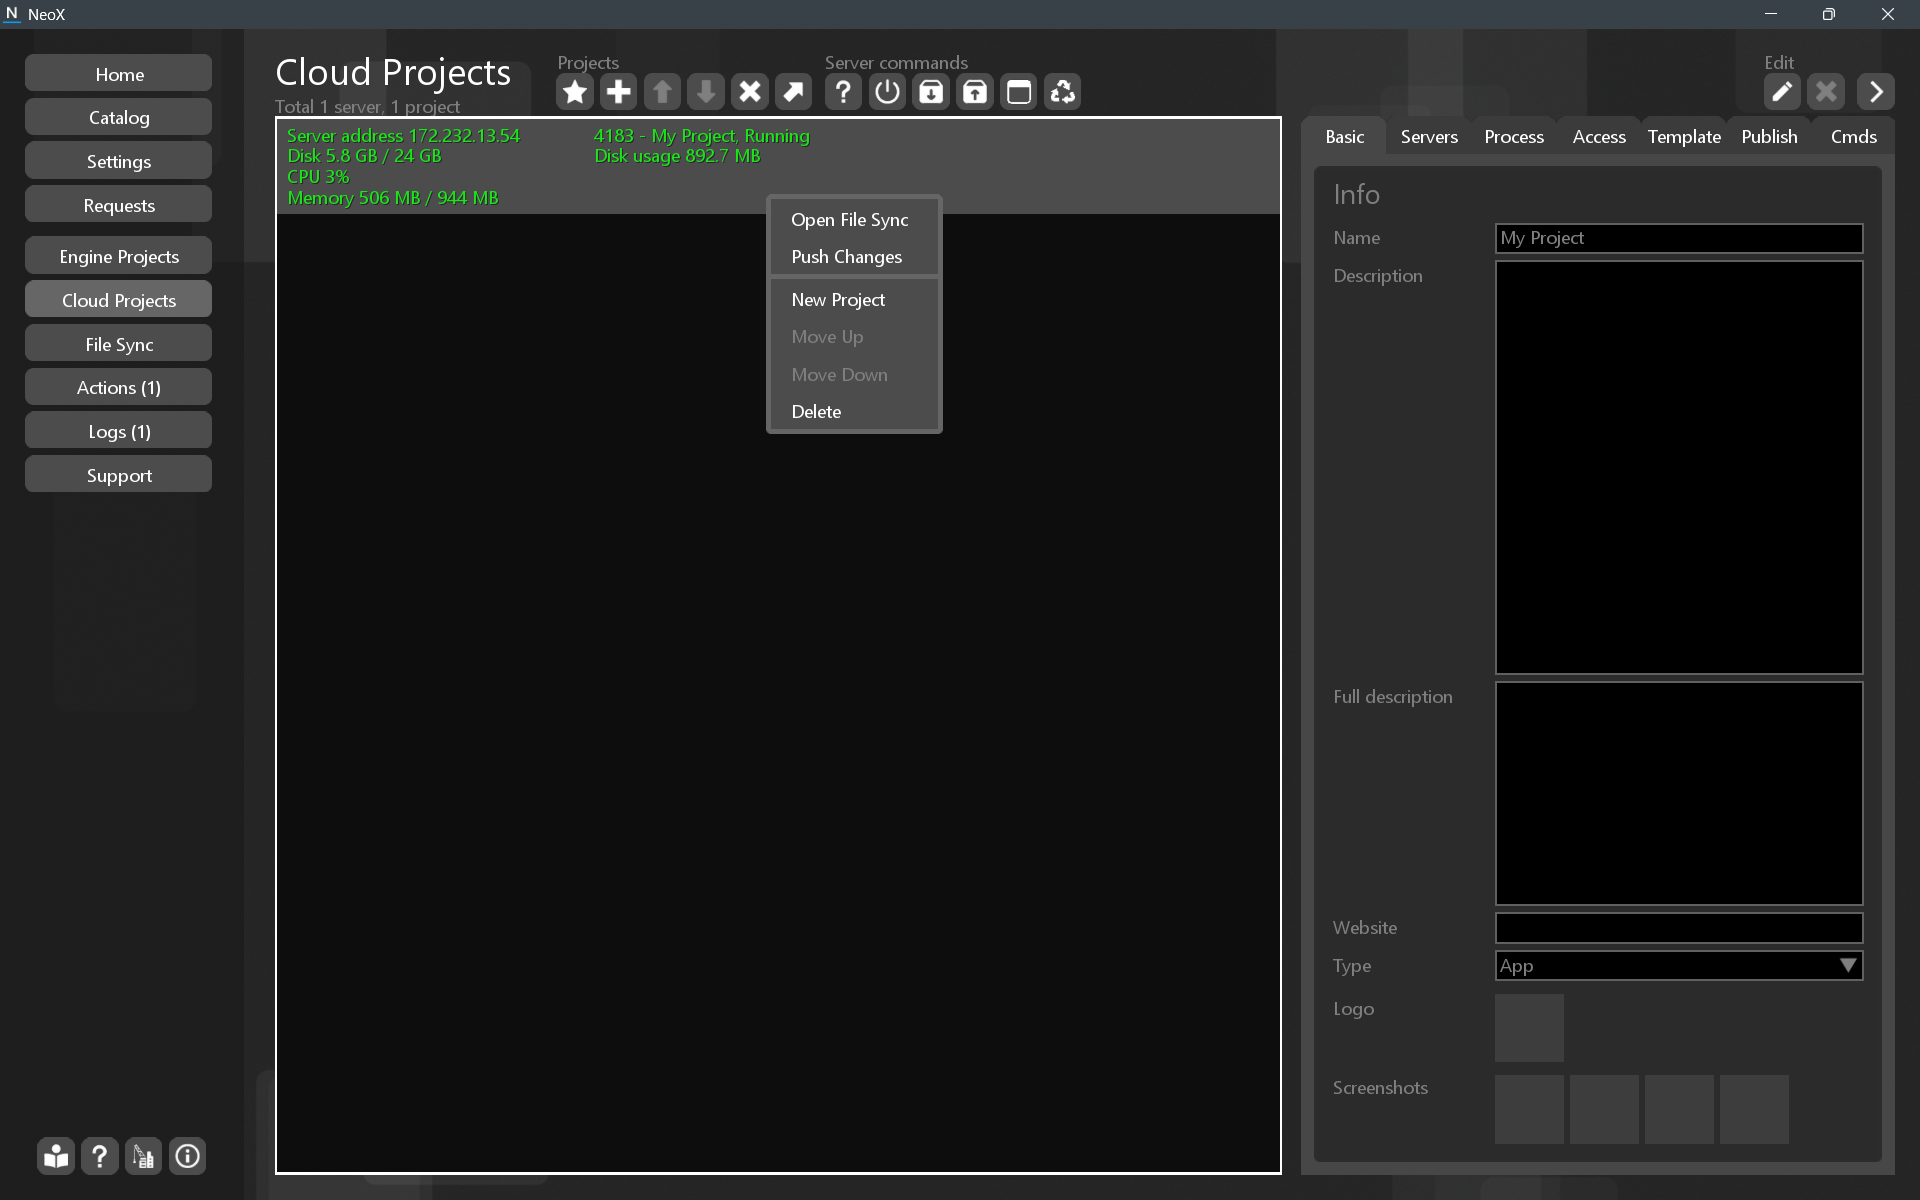This screenshot has width=1920, height=1200.
Task: Select Open File Sync menu entry
Action: 849,220
